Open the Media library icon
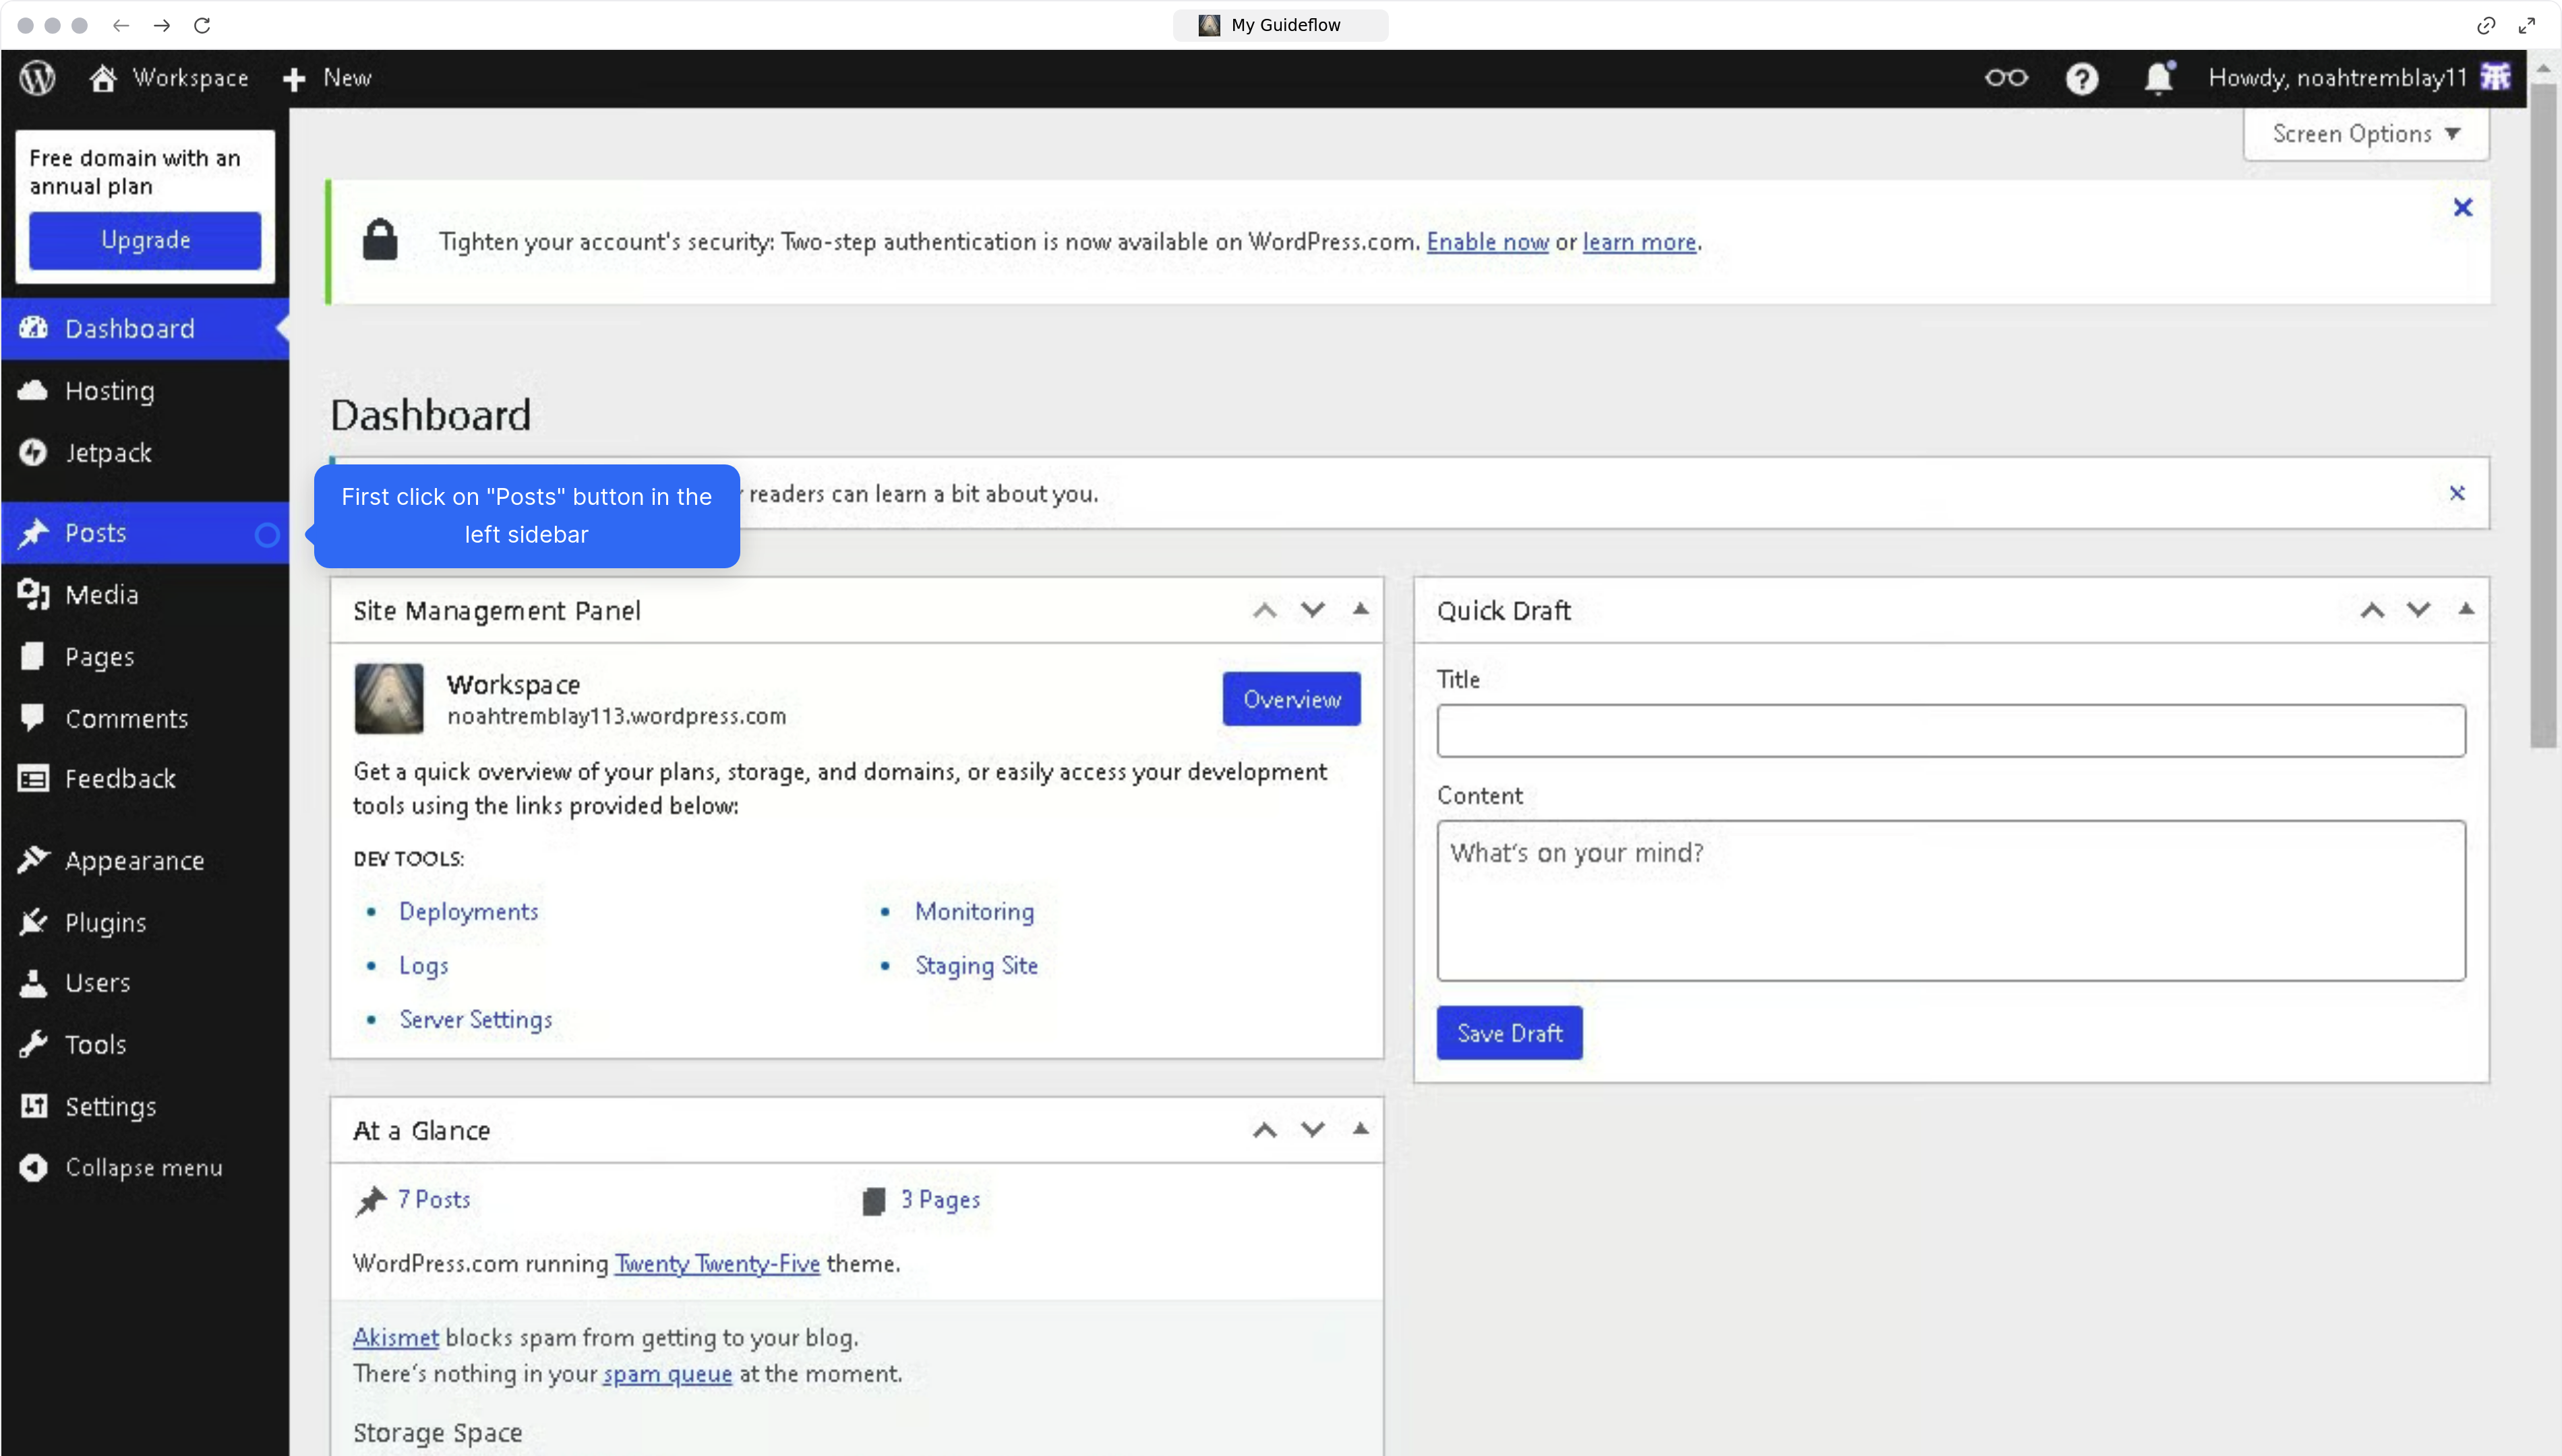Screen dimensions: 2562x1456 click(33, 594)
